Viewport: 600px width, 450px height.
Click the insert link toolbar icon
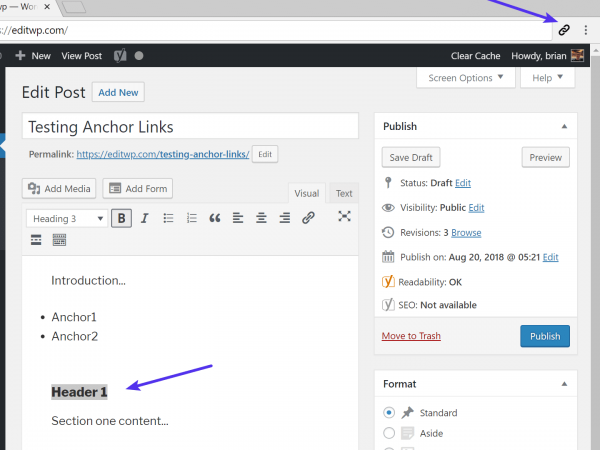(x=308, y=218)
